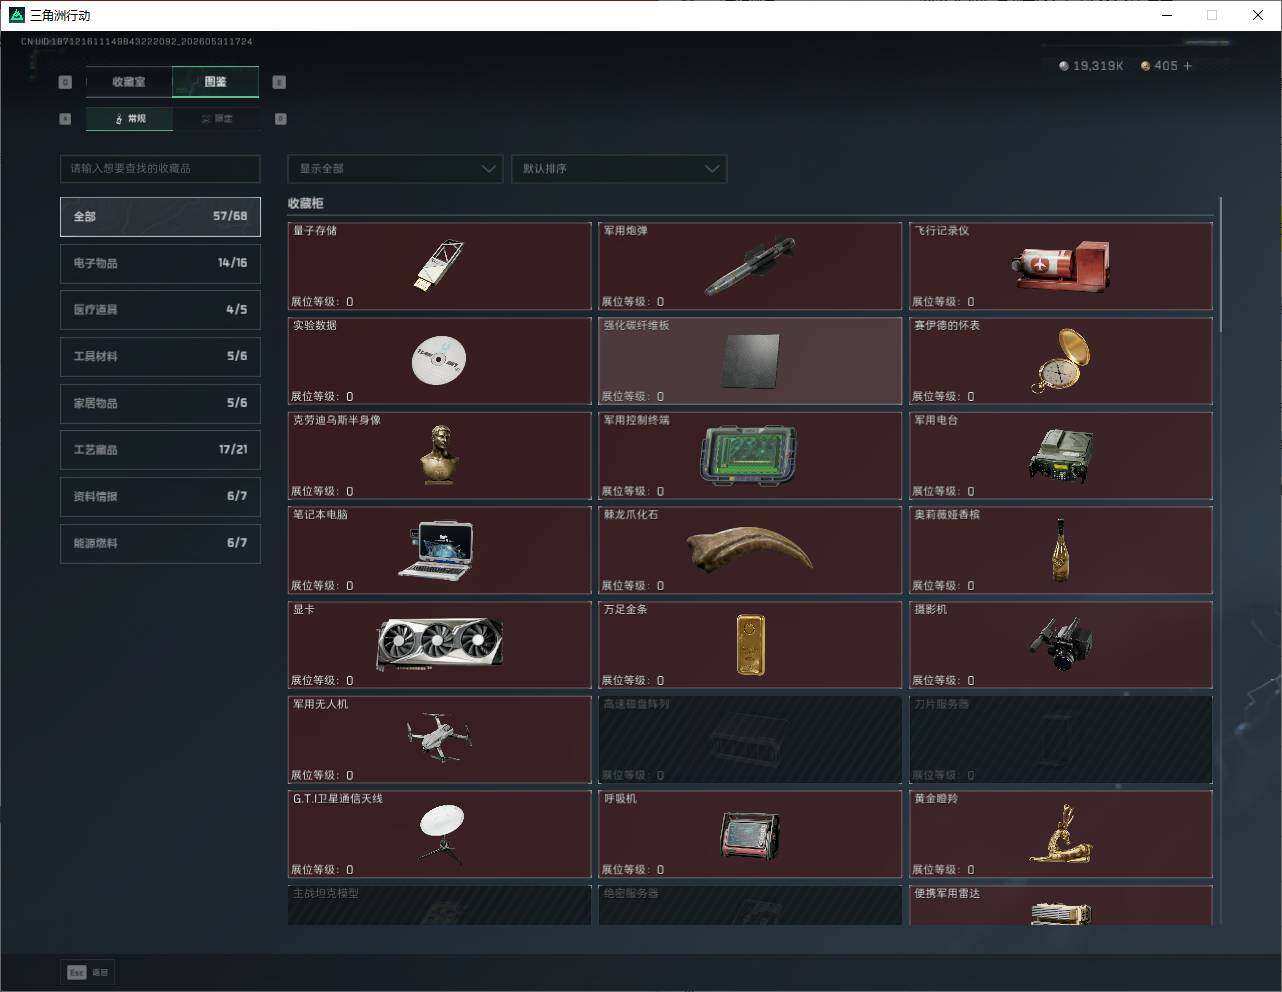Screen dimensions: 1282x992
Task: Switch to the 收藏室 tab
Action: pos(129,82)
